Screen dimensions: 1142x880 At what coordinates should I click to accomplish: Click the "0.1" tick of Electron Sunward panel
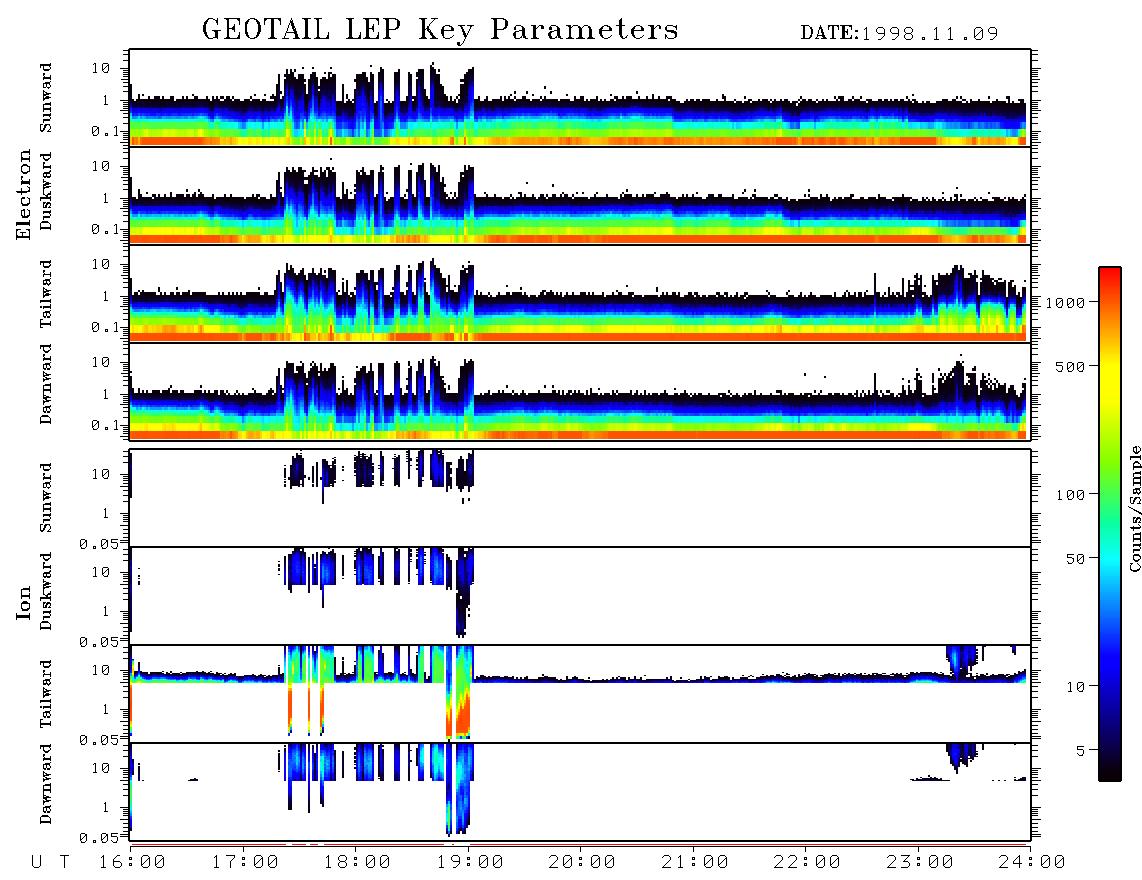coord(106,131)
